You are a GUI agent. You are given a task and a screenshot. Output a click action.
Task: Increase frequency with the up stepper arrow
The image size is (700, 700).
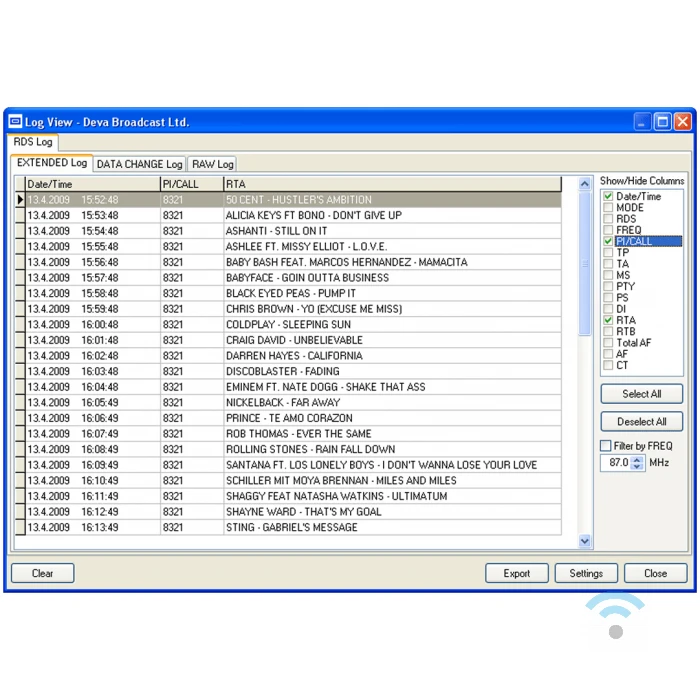tap(638, 459)
